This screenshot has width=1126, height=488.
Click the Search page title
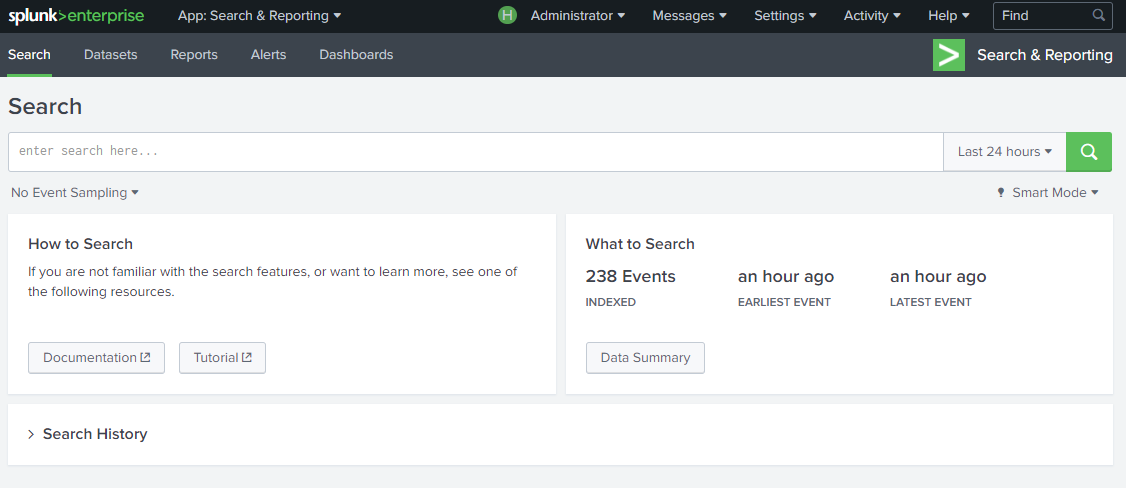(x=45, y=107)
